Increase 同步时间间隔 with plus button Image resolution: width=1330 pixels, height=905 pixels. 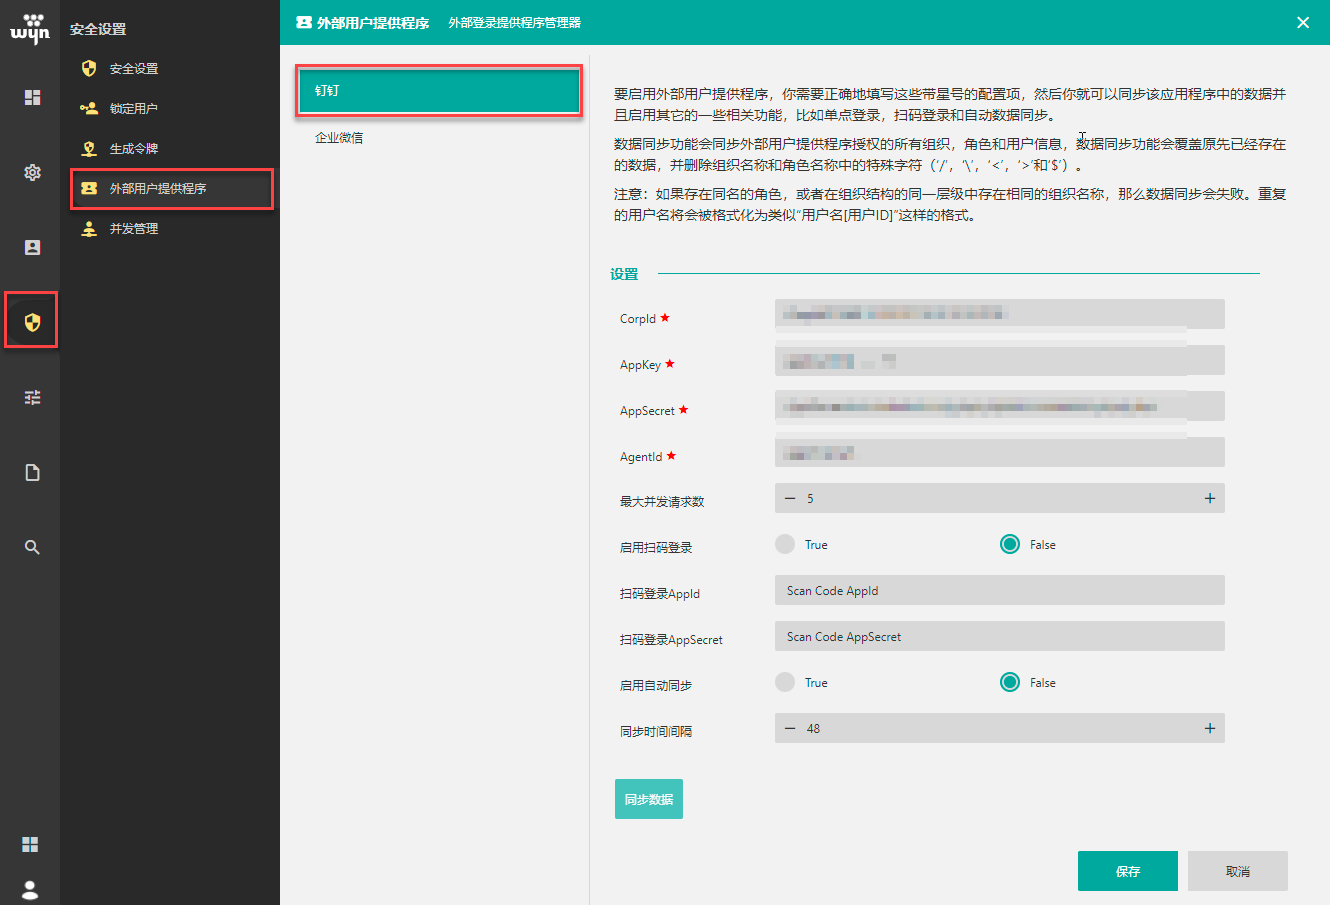pyautogui.click(x=1209, y=728)
